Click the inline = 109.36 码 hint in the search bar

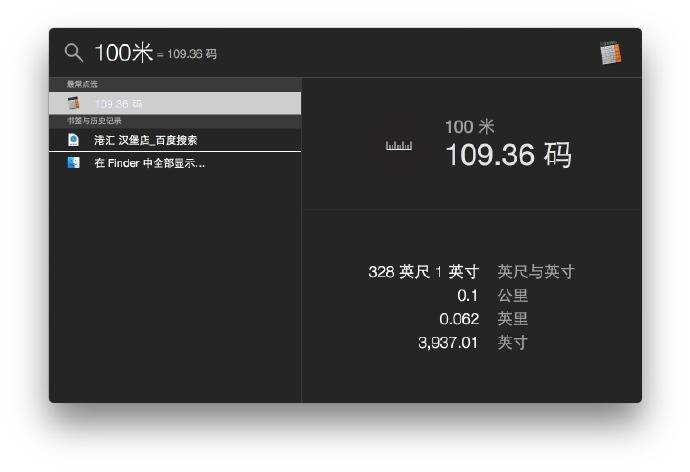click(x=187, y=54)
